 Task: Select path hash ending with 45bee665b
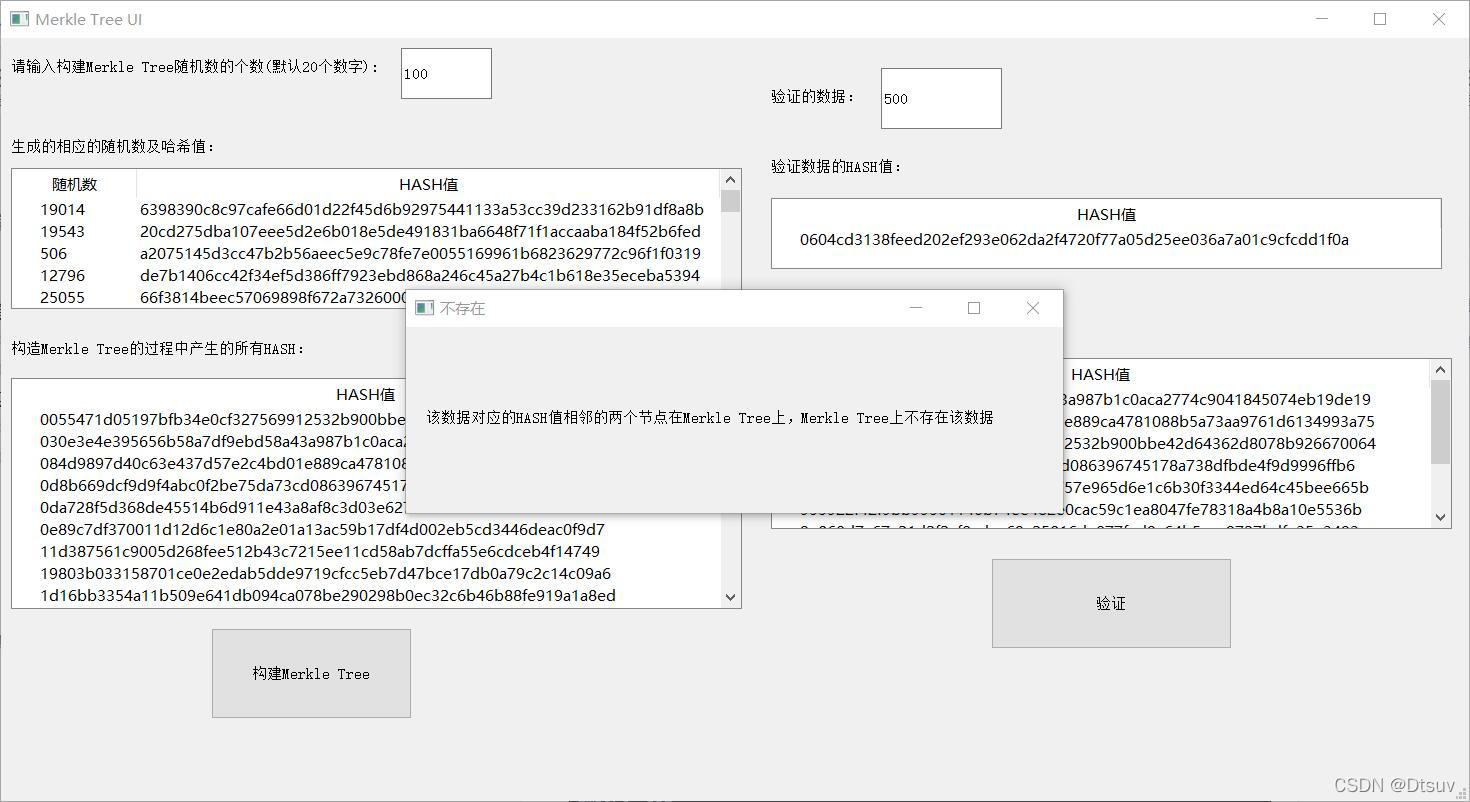click(1217, 487)
